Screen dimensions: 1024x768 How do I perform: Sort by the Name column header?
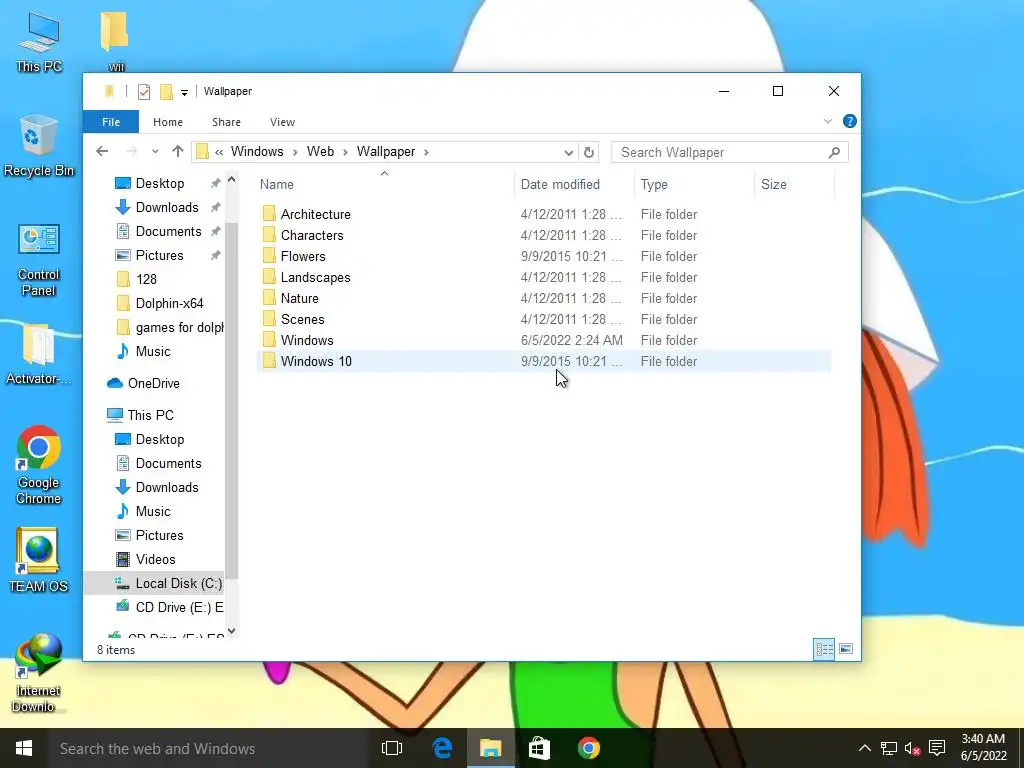tap(384, 184)
